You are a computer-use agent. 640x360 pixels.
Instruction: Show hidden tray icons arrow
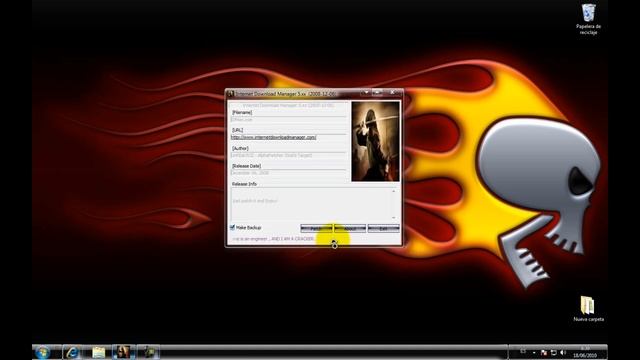tap(534, 352)
